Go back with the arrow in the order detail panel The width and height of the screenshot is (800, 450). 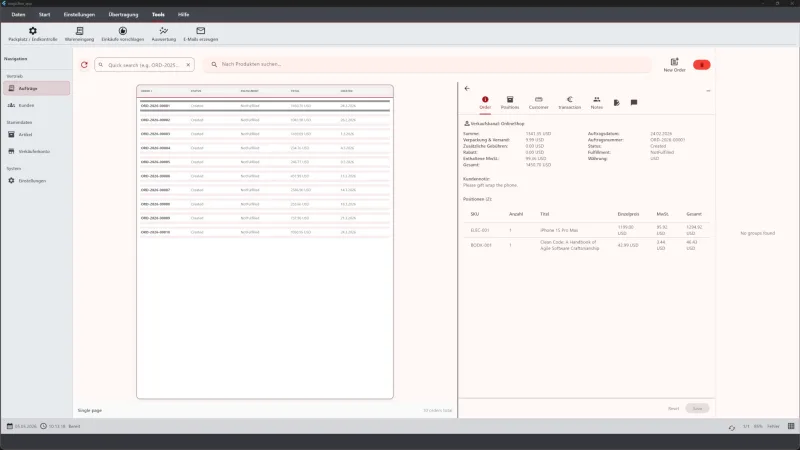click(467, 88)
